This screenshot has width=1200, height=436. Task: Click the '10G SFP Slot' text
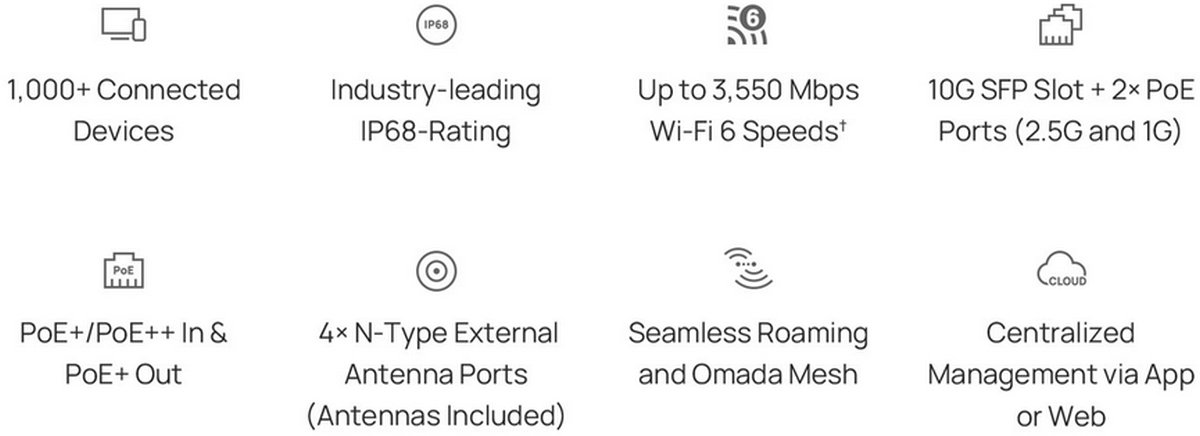993,90
